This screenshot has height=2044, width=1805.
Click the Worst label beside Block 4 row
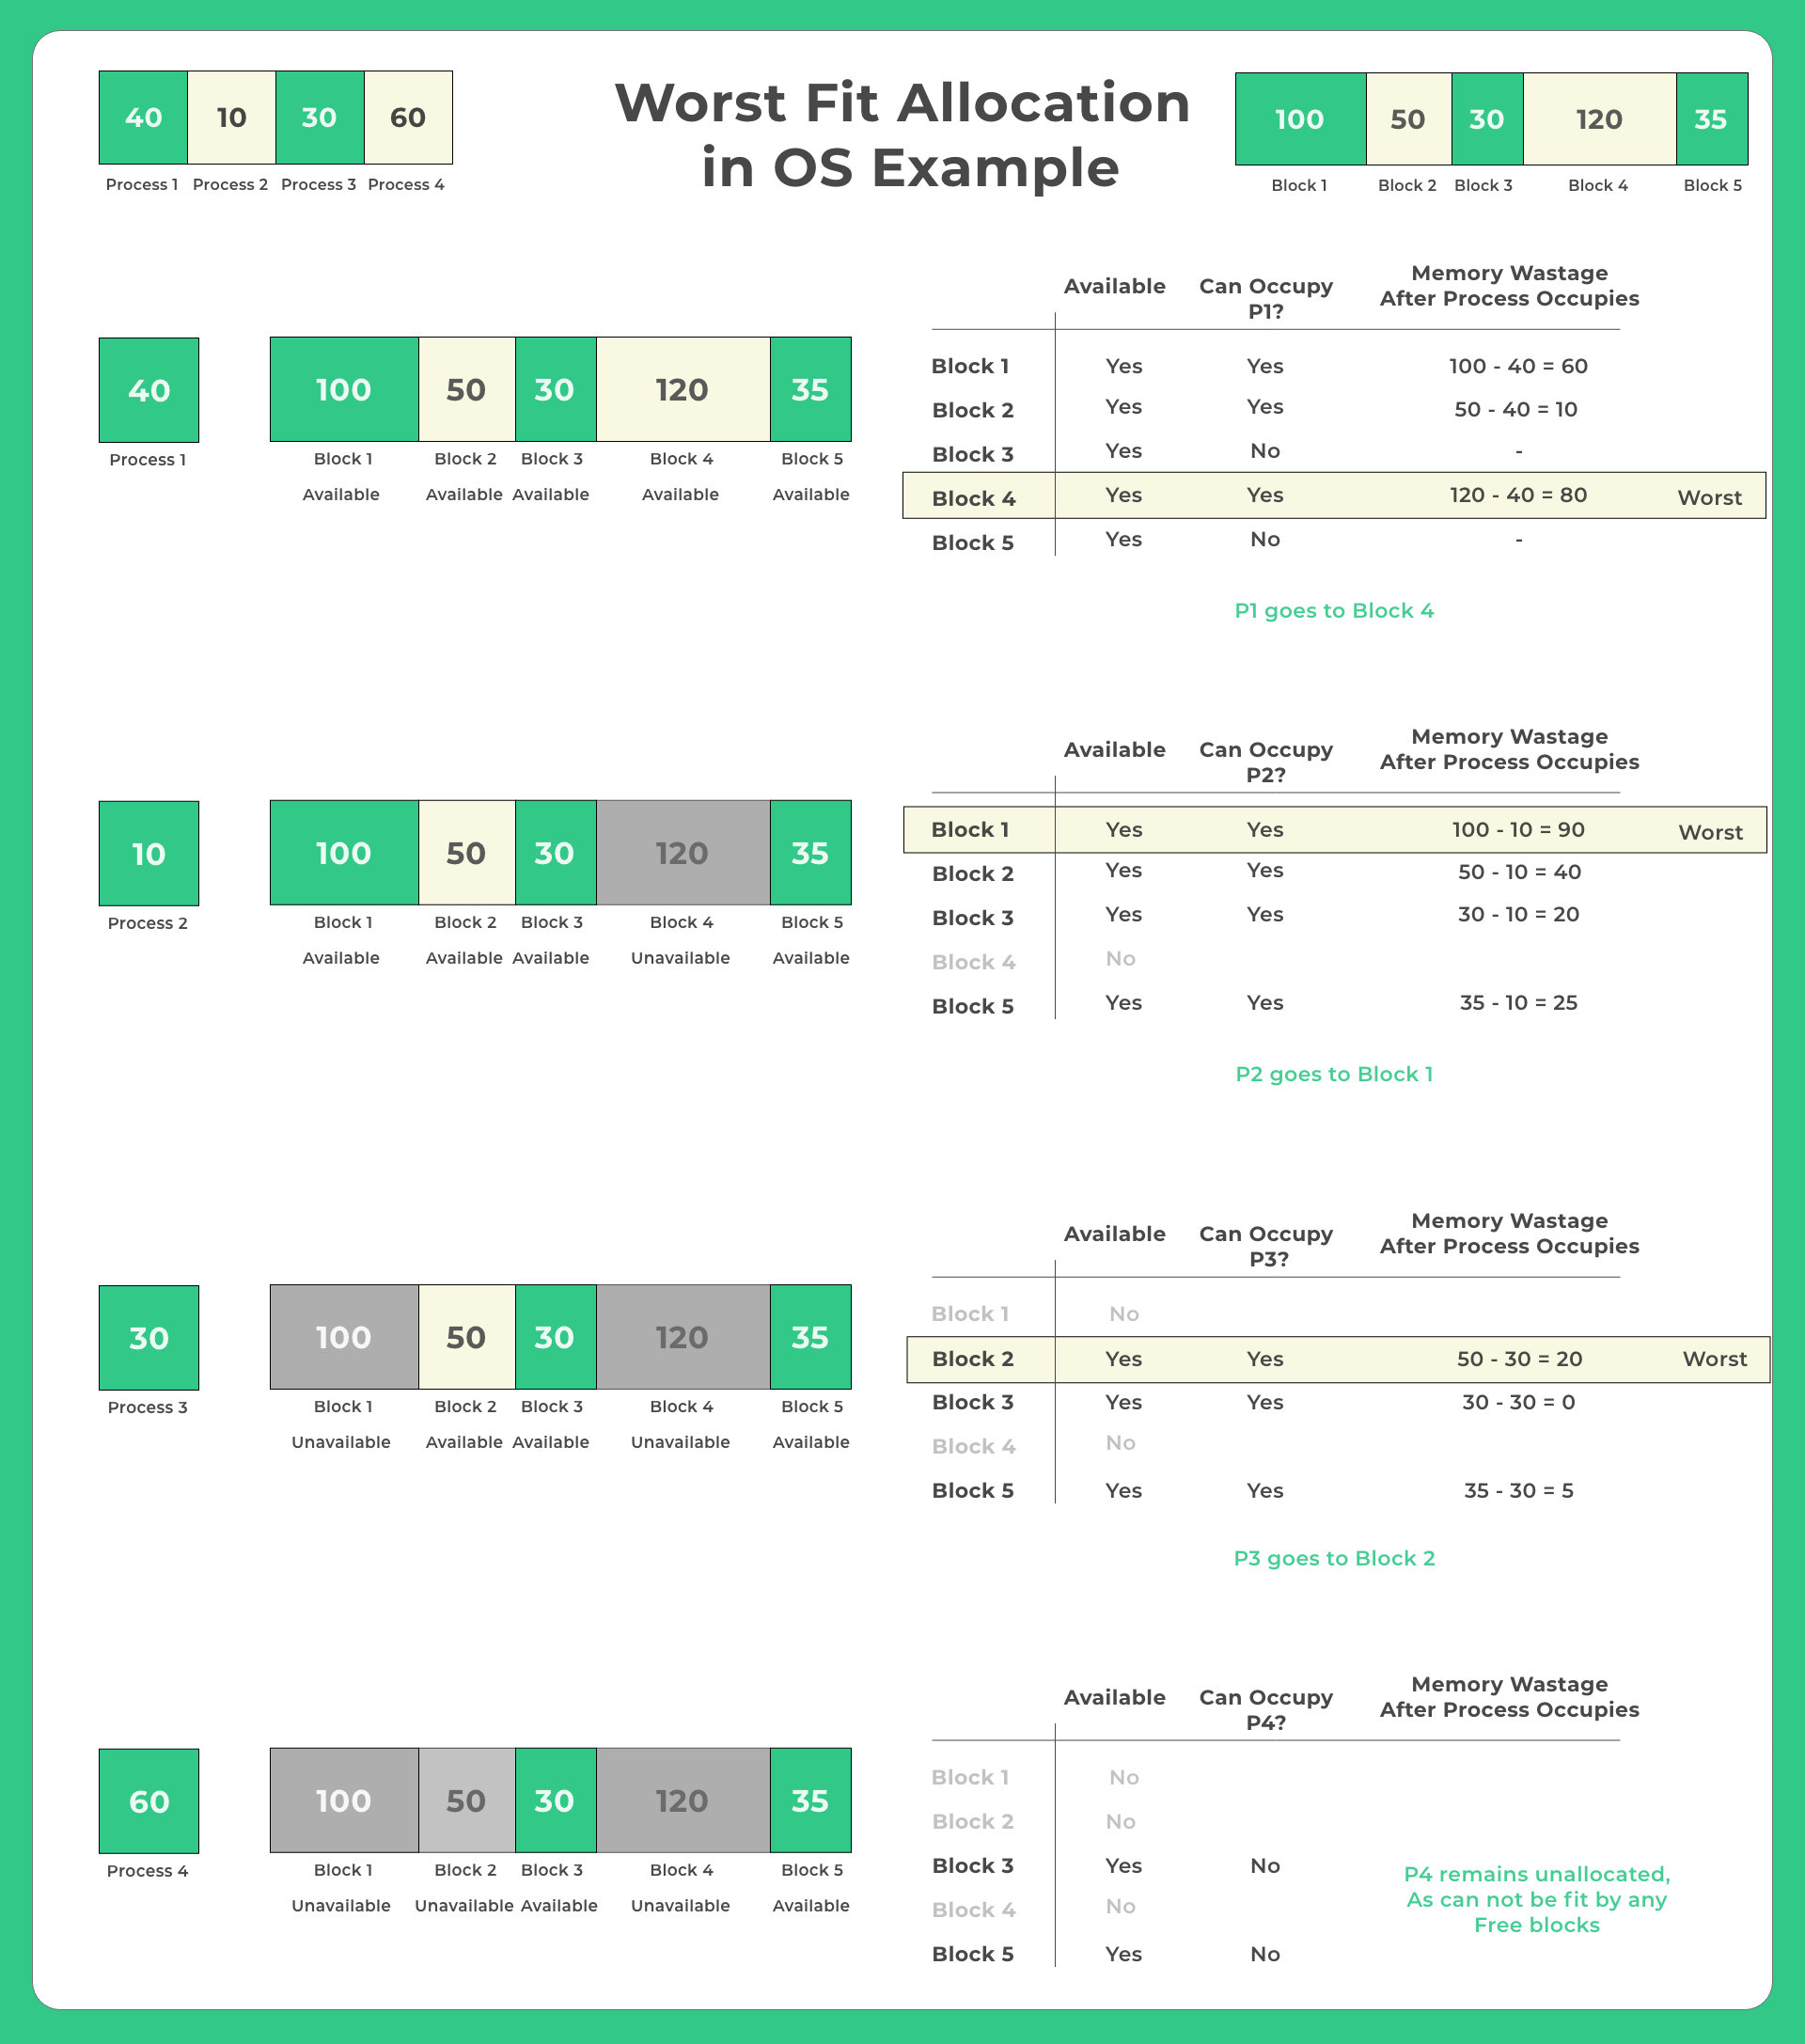[x=1710, y=496]
